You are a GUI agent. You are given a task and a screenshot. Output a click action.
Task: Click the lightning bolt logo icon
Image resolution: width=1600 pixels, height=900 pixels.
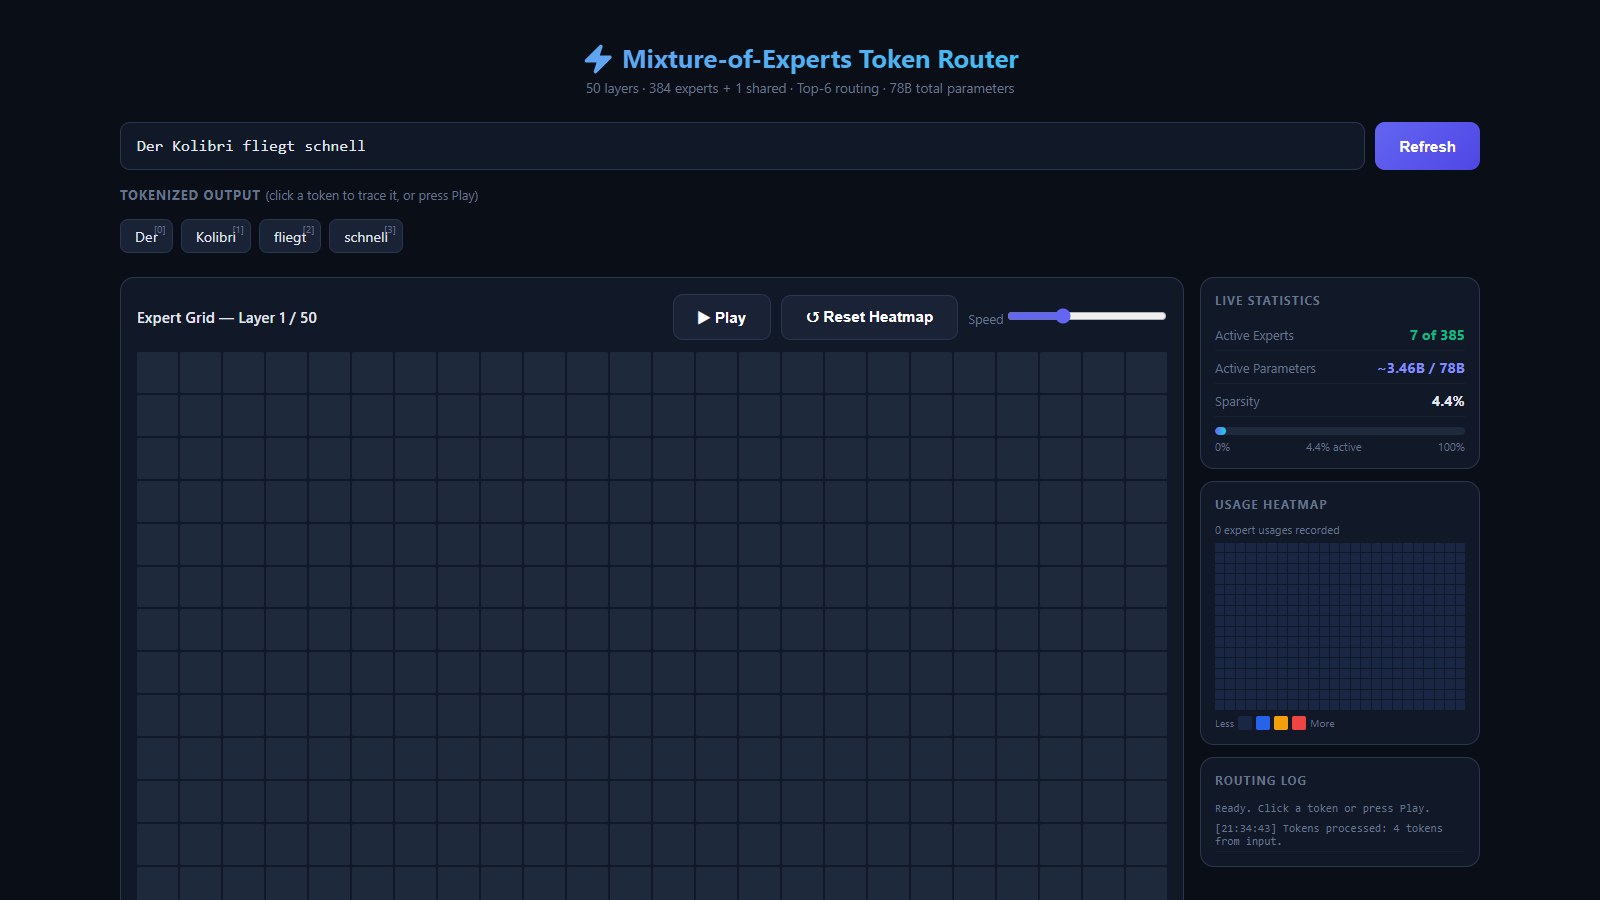(598, 59)
